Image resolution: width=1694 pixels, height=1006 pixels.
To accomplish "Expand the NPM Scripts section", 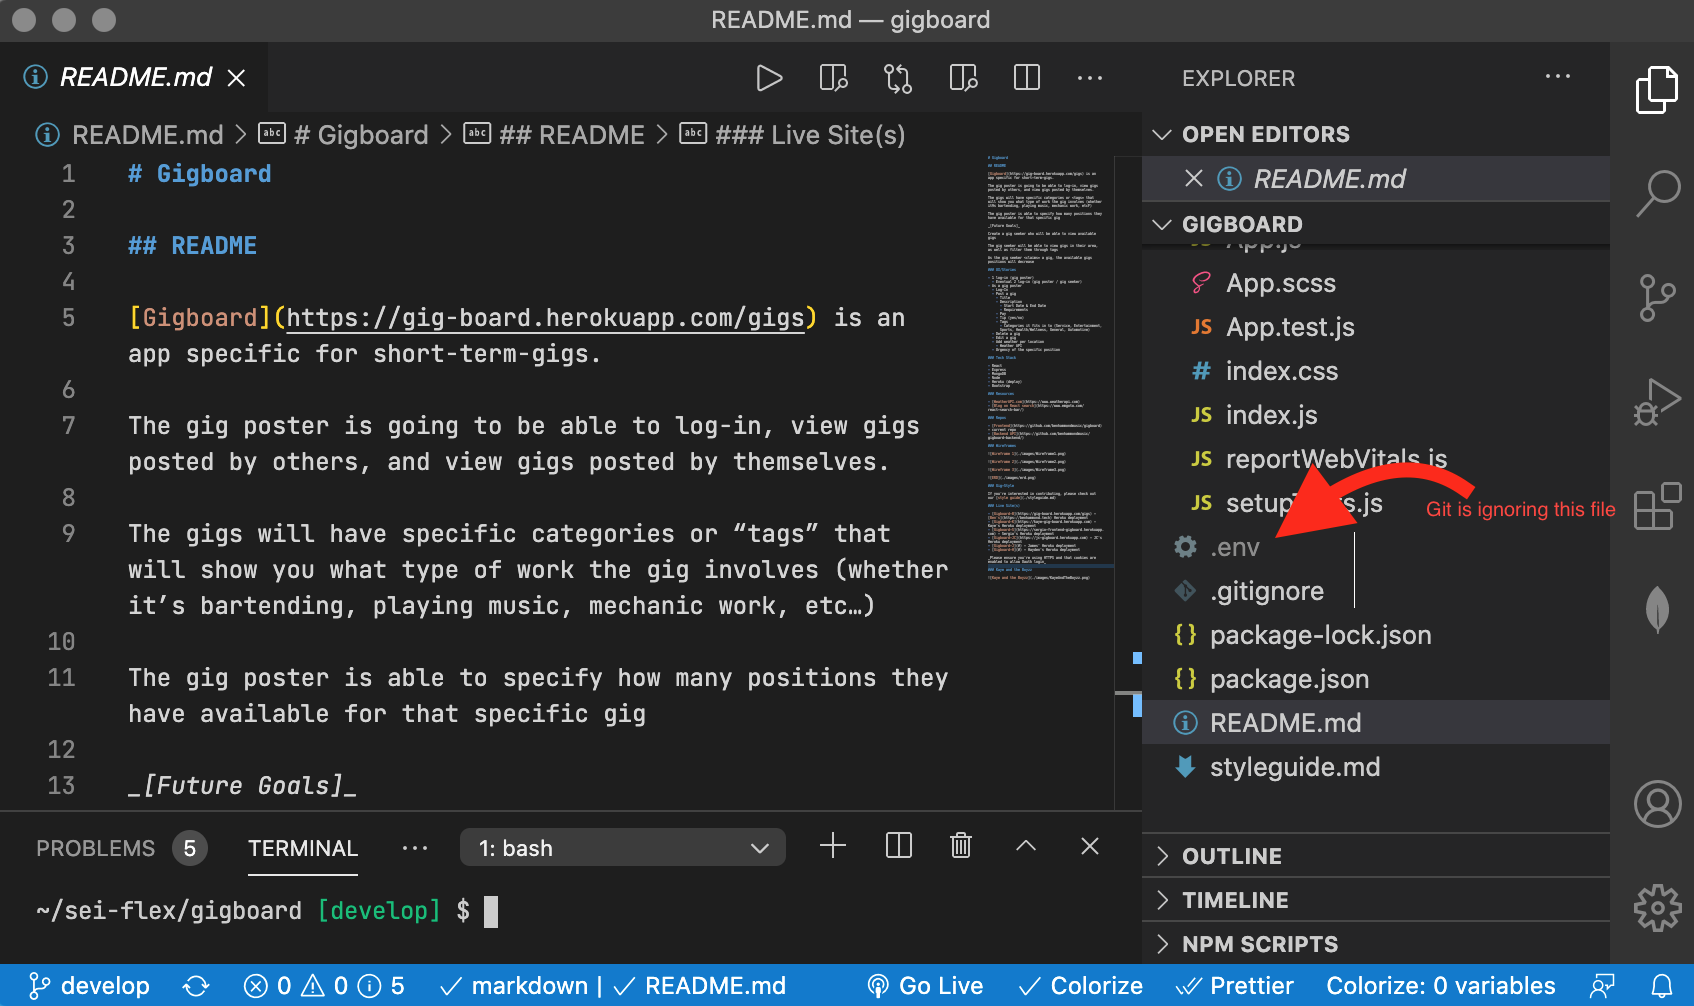I will [1376, 944].
